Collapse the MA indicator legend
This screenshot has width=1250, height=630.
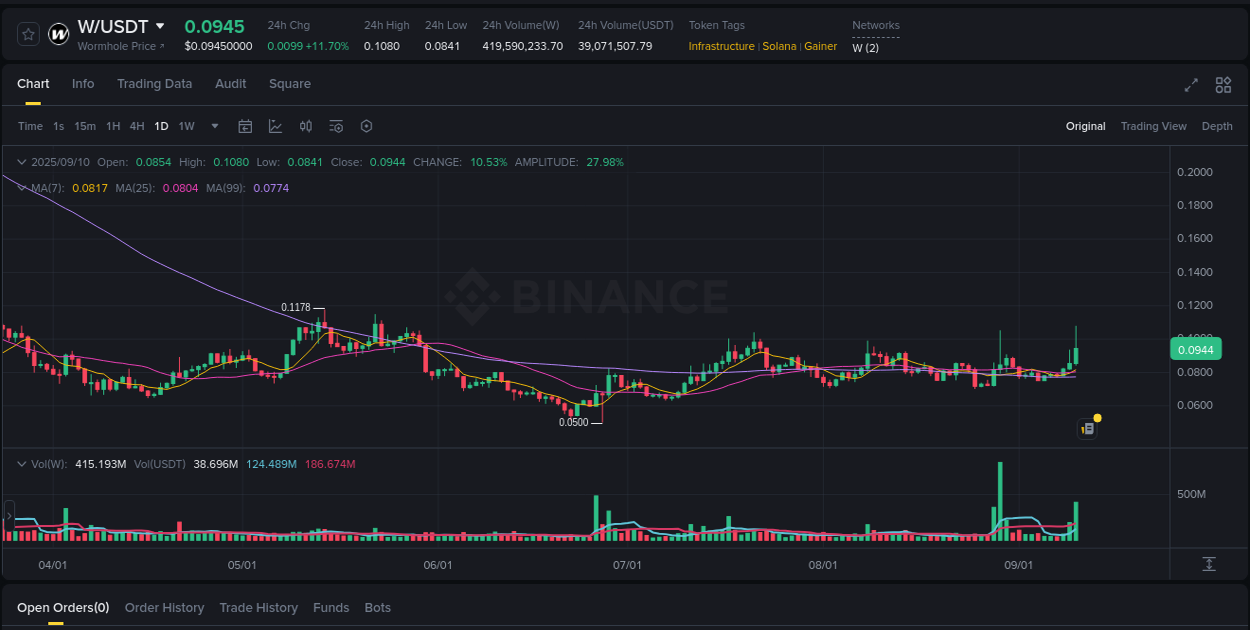click(22, 188)
